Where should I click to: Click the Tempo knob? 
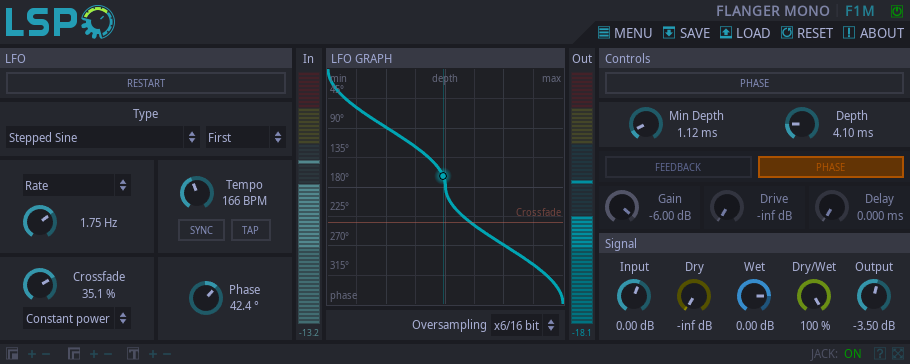tap(197, 193)
